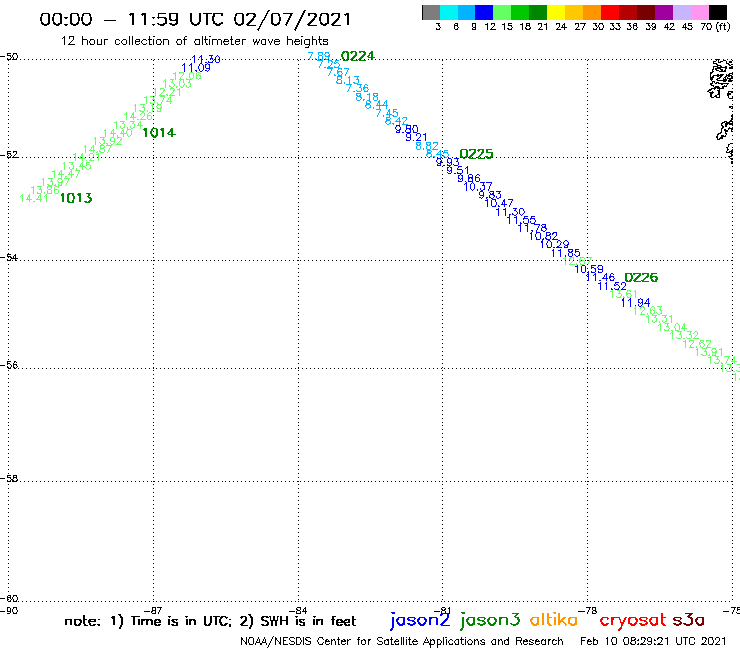Click the 10.47 wave height value
This screenshot has height=650, width=740.
pyautogui.click(x=499, y=203)
